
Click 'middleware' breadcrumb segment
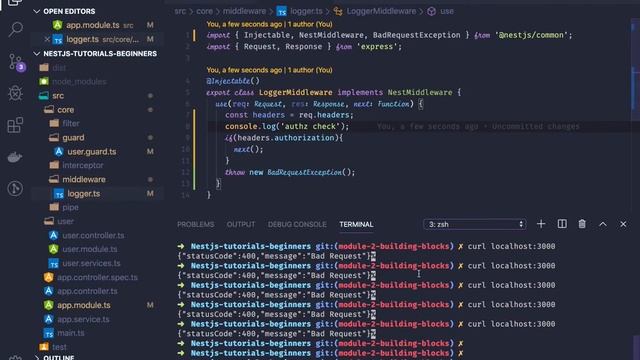coord(244,11)
